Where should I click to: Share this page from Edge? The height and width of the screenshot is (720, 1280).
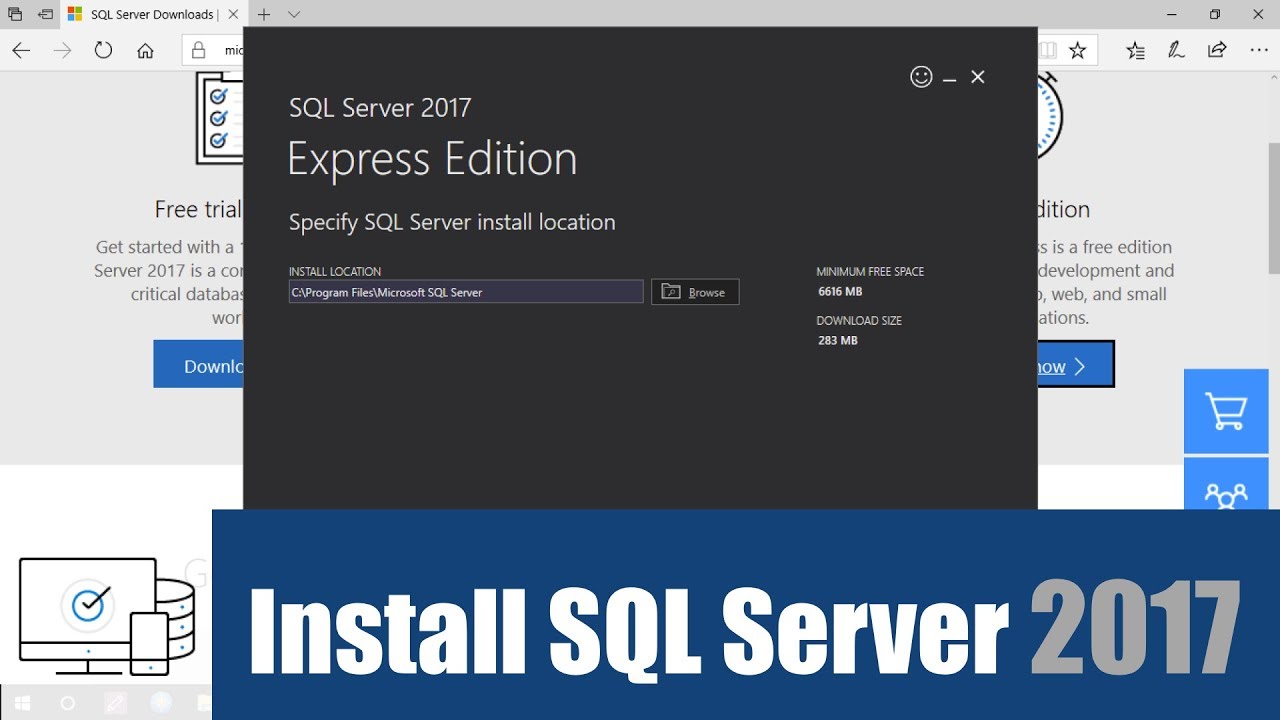[x=1217, y=51]
